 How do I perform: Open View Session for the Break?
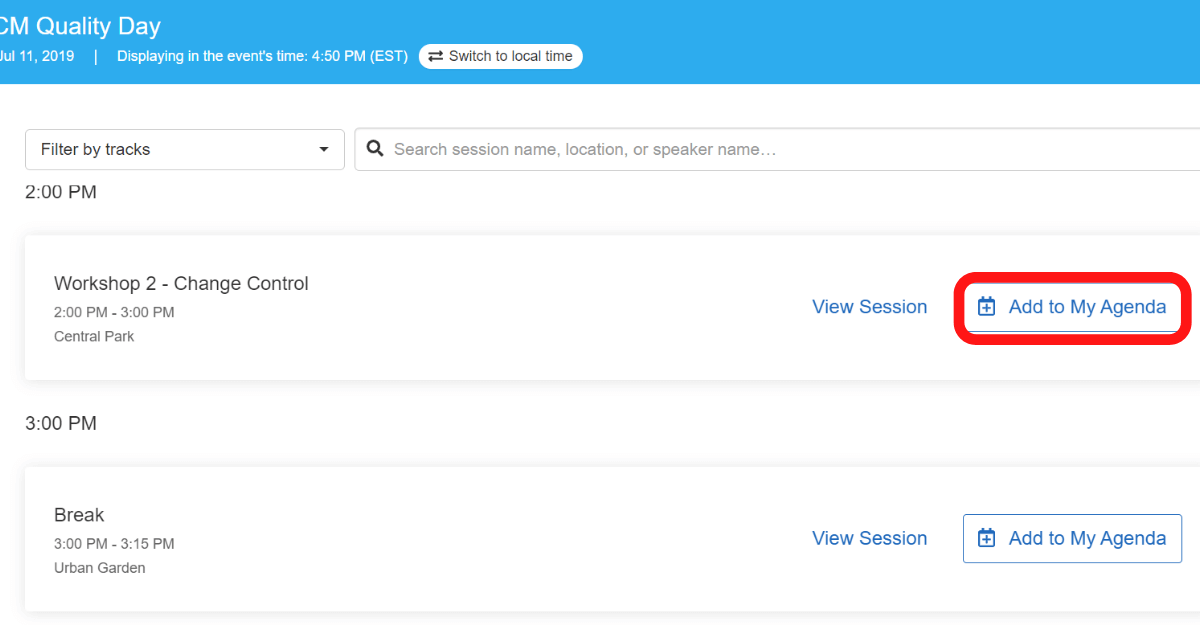pyautogui.click(x=869, y=538)
